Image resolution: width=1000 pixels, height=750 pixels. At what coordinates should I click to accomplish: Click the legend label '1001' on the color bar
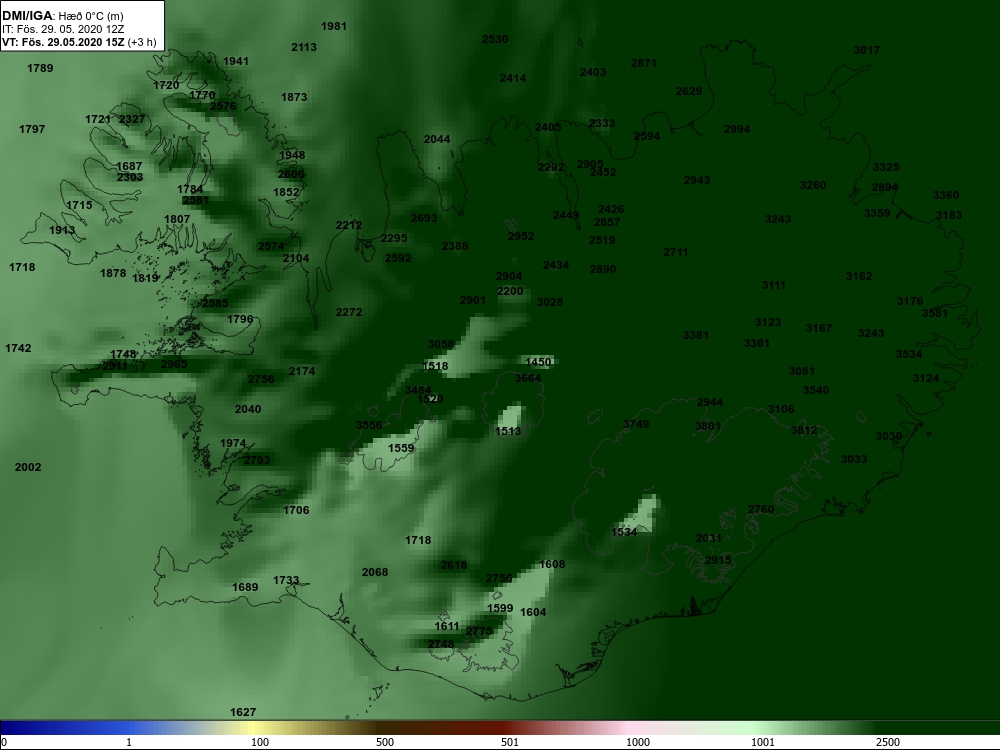763,742
